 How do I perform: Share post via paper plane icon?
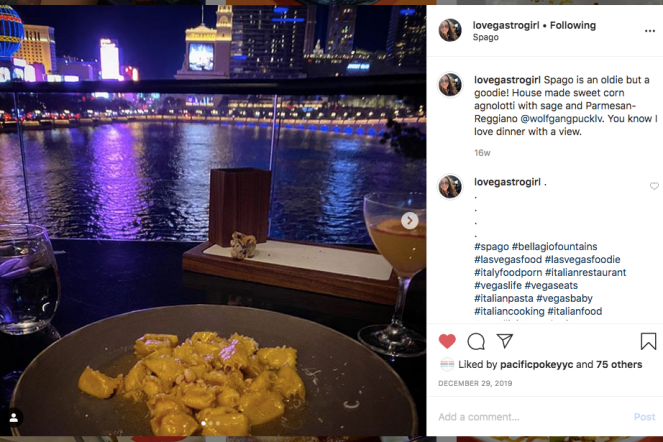504,340
